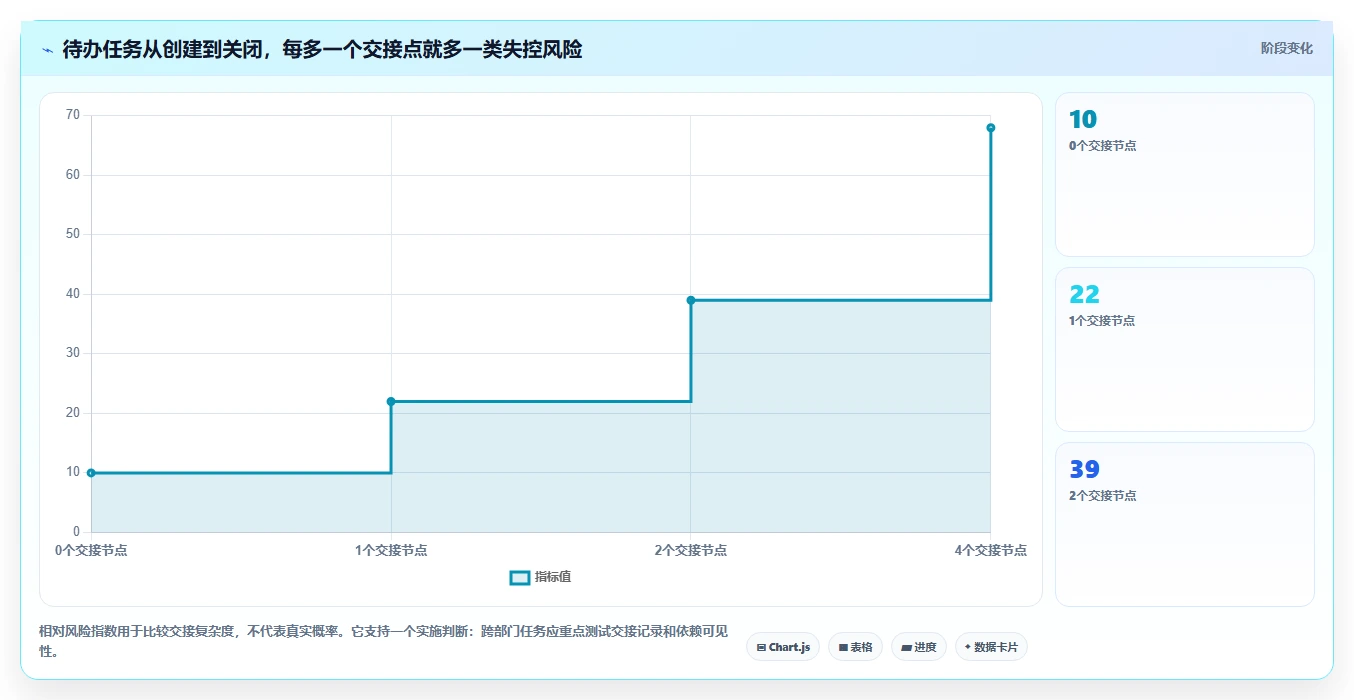Viewport: 1354px width, 700px height.
Task: Click the data point at 0个交接节点
Action: [x=91, y=473]
